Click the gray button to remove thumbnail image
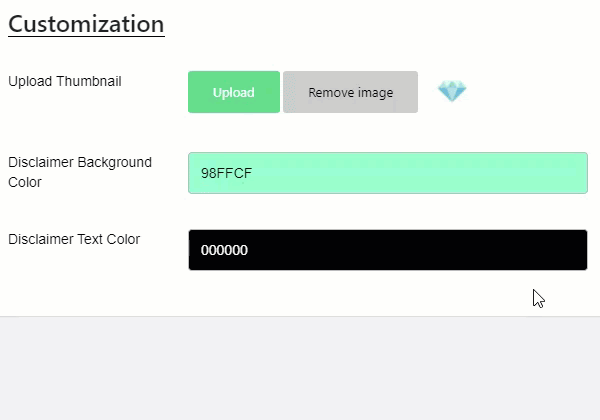Viewport: 600px width, 420px height. 351,92
